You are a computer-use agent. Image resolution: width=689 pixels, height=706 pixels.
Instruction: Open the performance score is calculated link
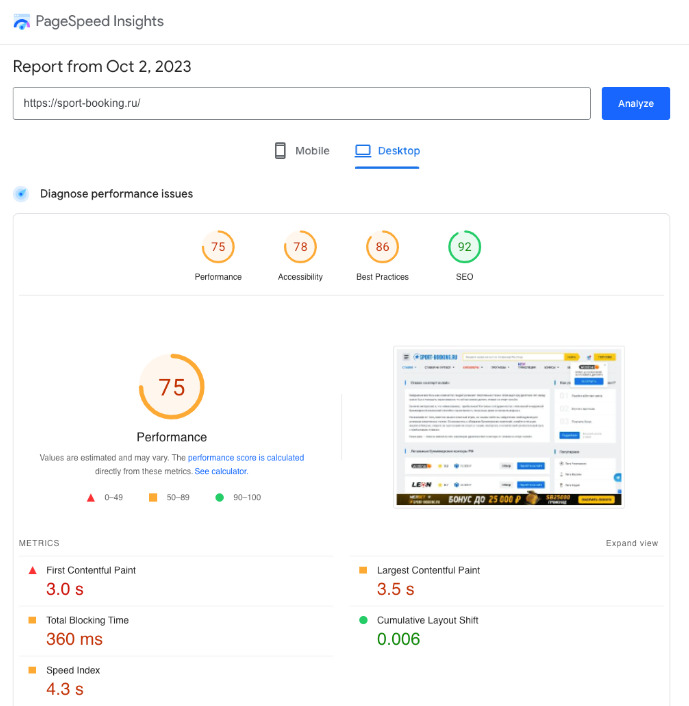coord(246,458)
